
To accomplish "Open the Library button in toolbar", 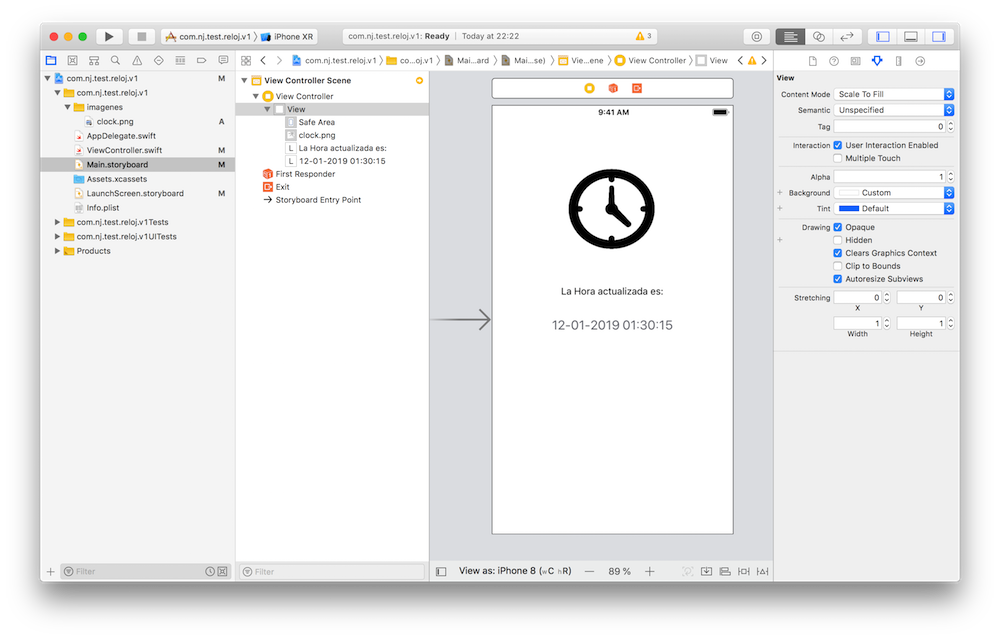I will pos(756,36).
